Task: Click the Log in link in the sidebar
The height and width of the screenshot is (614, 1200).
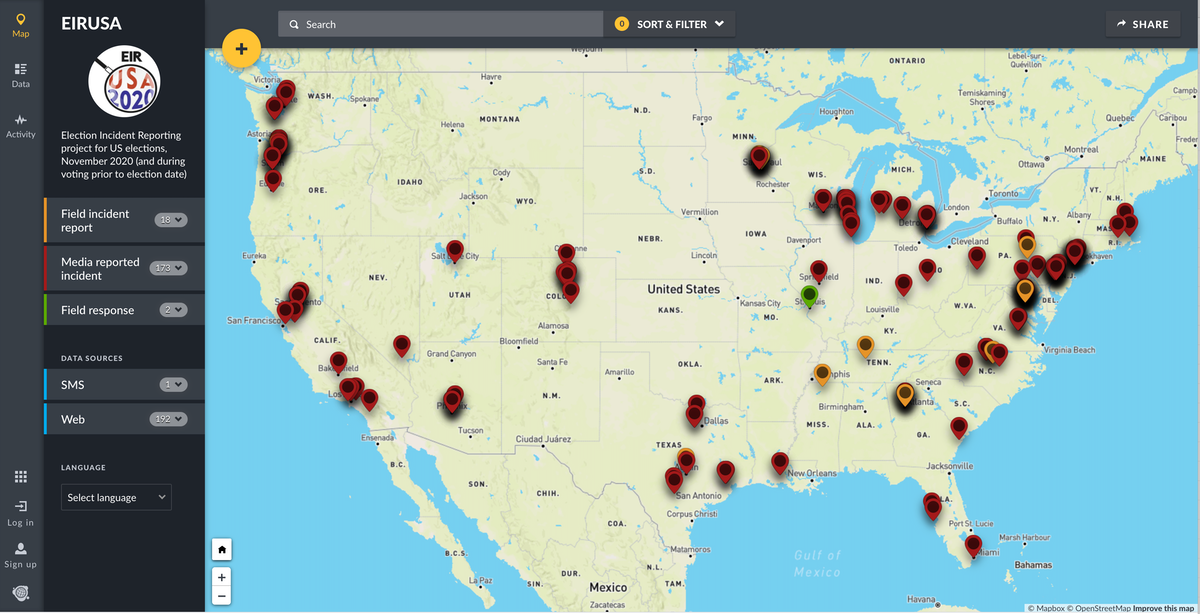Action: click(x=20, y=510)
